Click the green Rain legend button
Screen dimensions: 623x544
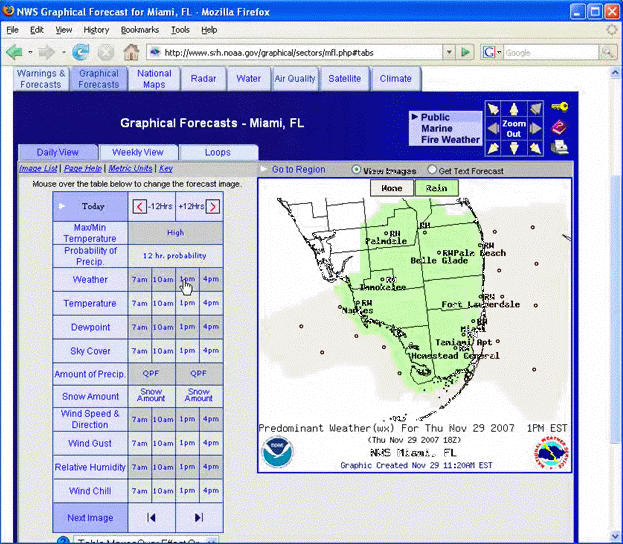[437, 188]
